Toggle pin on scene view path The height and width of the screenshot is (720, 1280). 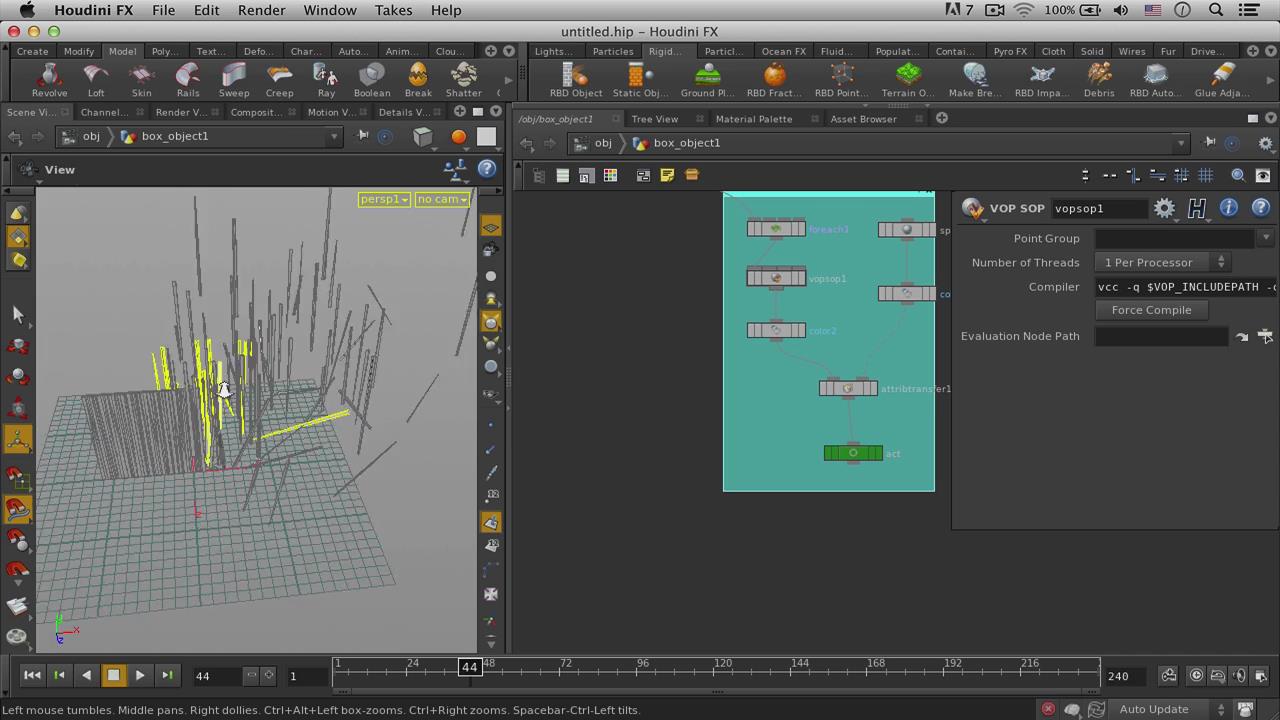362,136
